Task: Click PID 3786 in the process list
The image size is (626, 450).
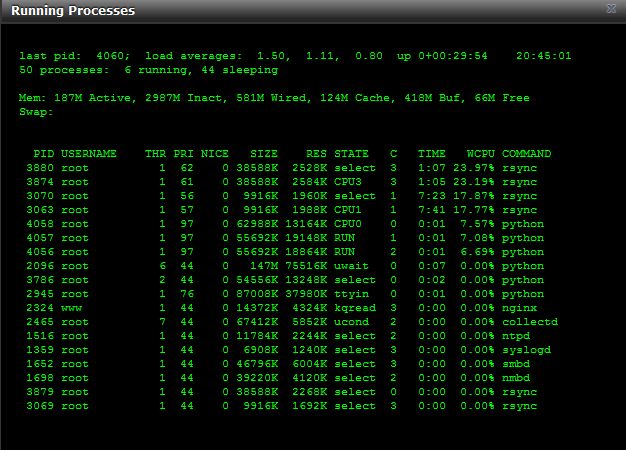Action: 40,280
